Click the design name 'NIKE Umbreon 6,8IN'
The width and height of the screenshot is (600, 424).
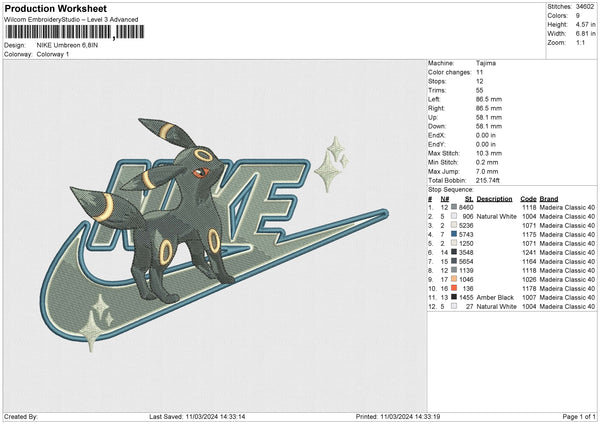tap(67, 45)
